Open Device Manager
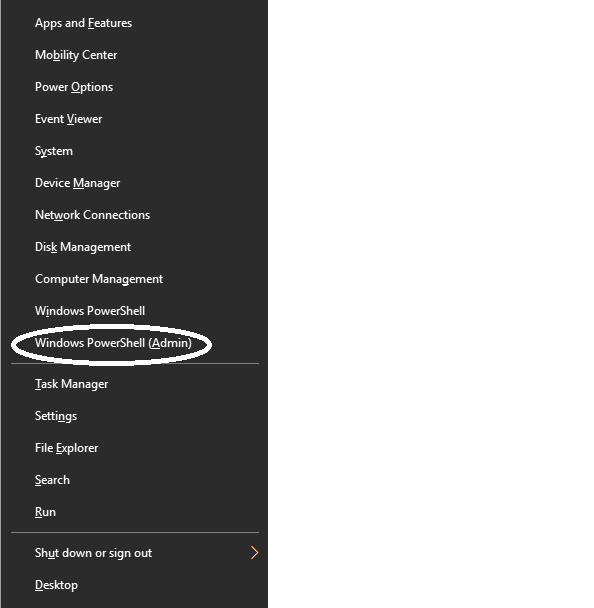594x608 pixels. coord(134,183)
